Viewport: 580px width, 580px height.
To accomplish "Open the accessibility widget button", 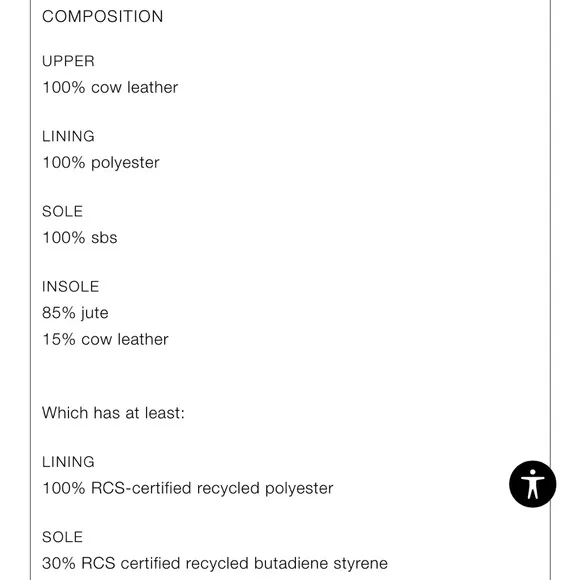I will click(532, 484).
